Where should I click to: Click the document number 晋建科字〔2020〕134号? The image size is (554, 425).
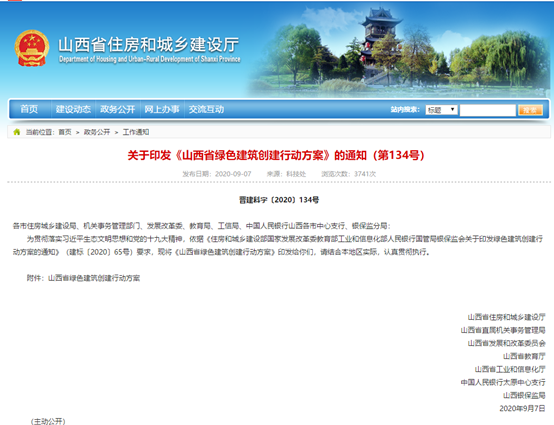tap(279, 200)
